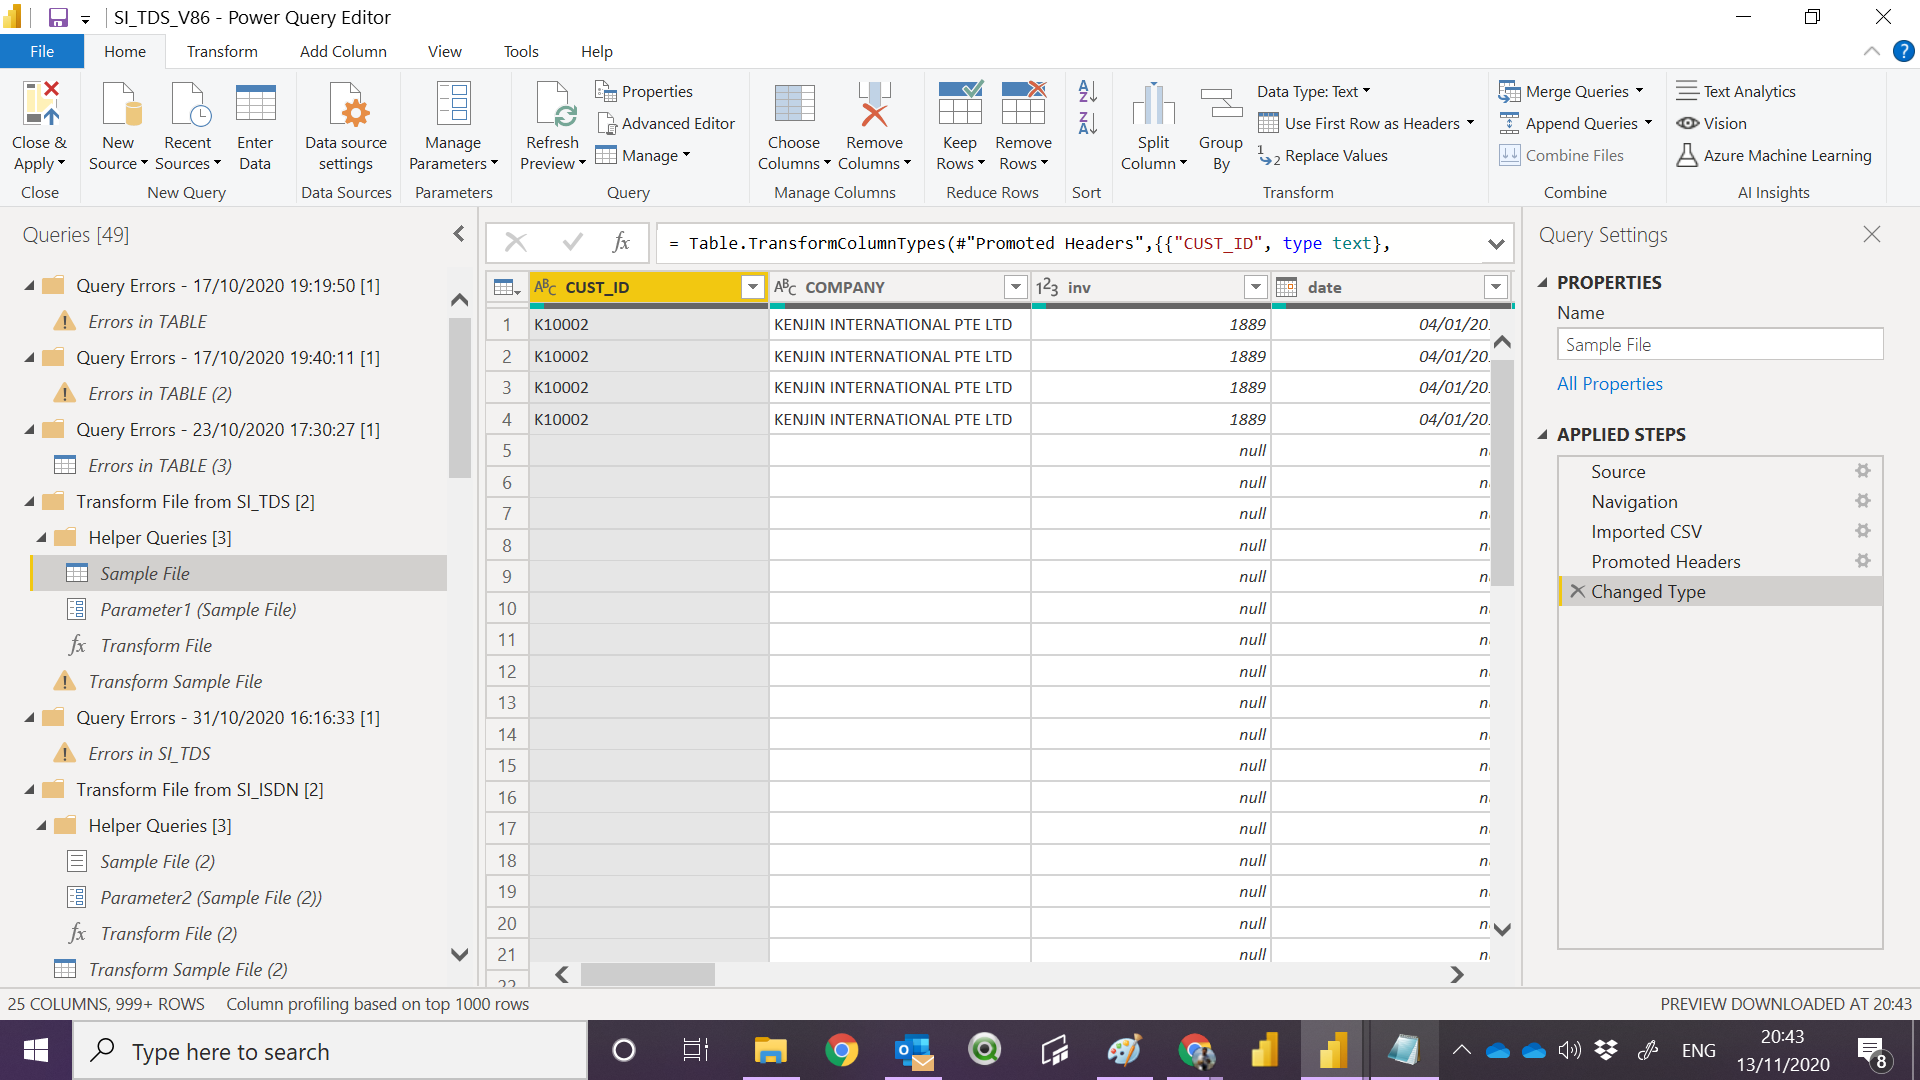Image resolution: width=1920 pixels, height=1080 pixels.
Task: Click the Close & Apply icon
Action: click(40, 104)
